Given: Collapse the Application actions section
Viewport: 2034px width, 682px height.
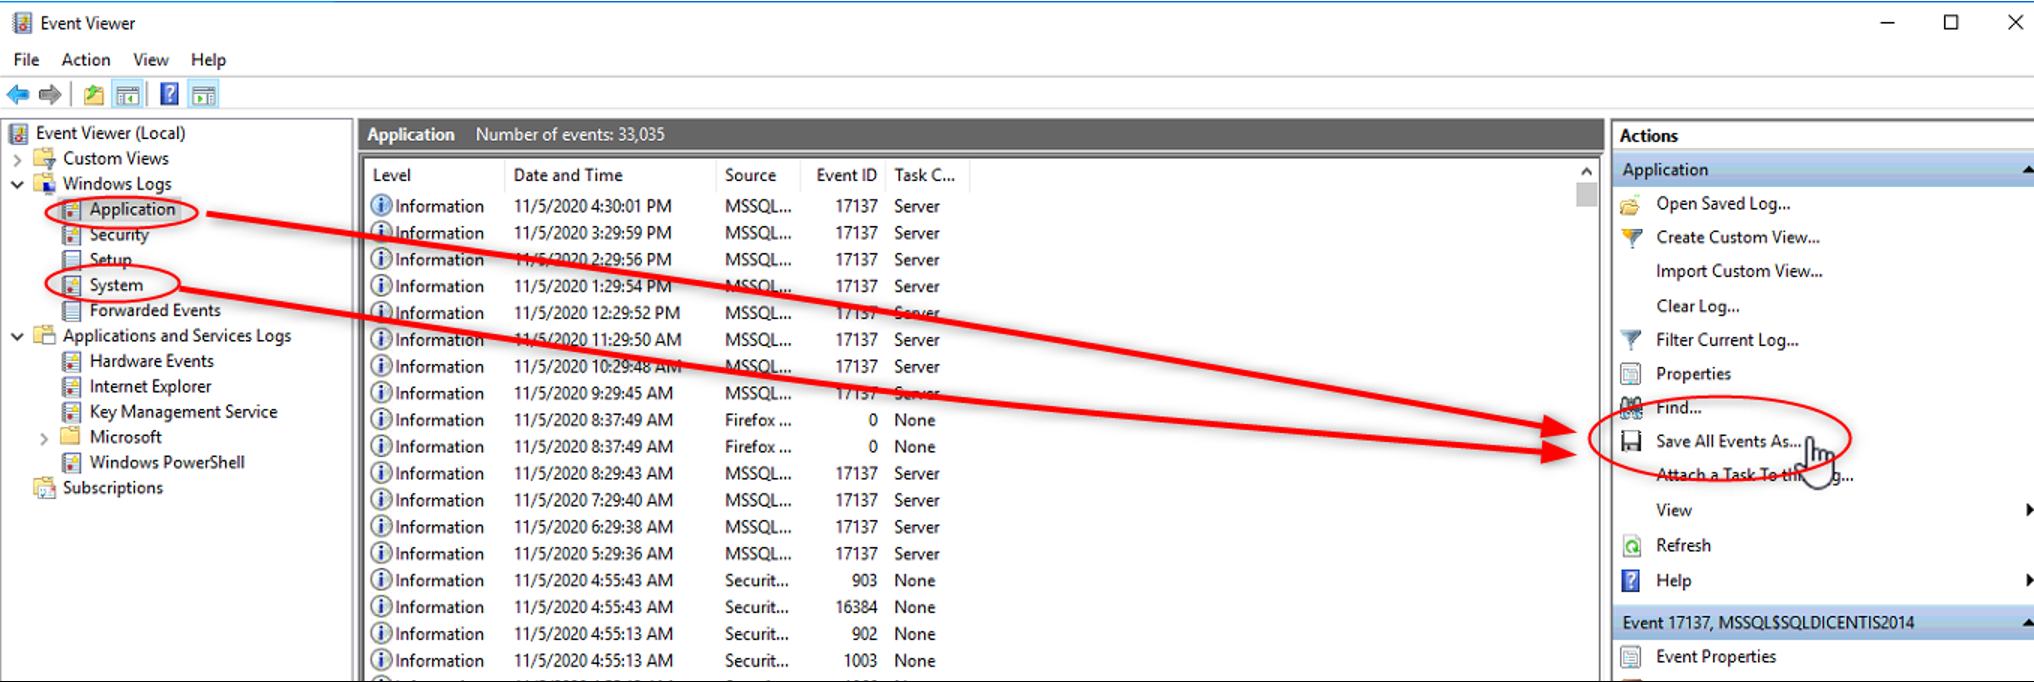Looking at the screenshot, I should (2027, 170).
